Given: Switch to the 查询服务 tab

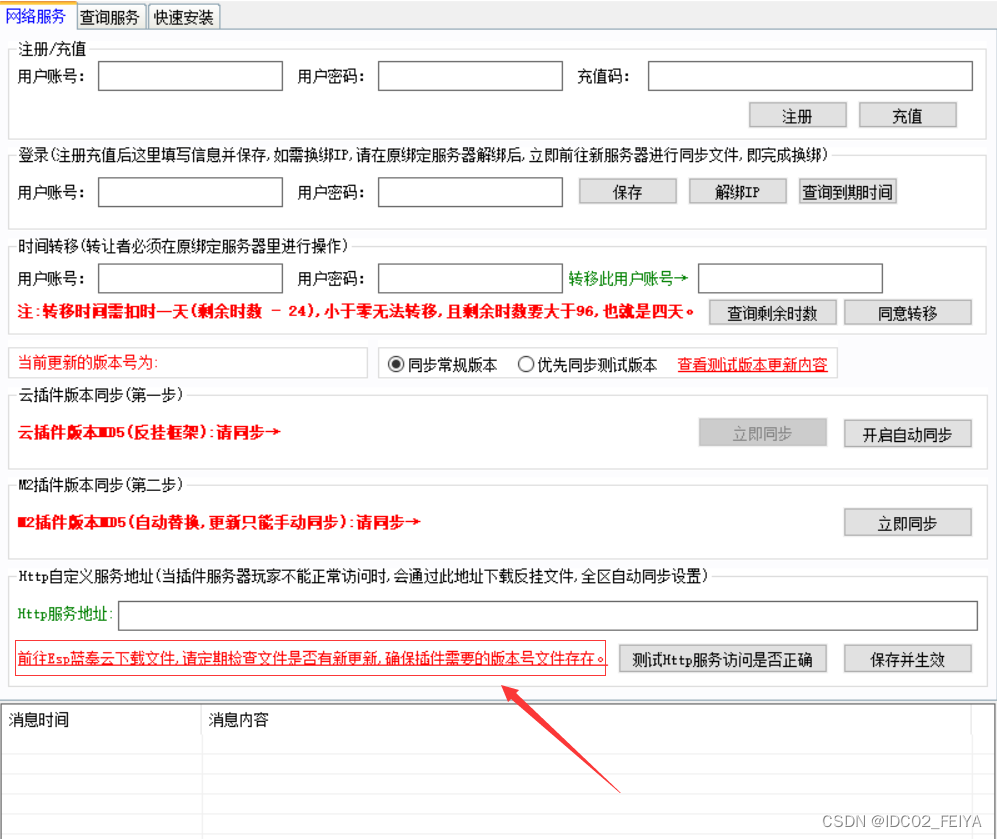Looking at the screenshot, I should 110,17.
